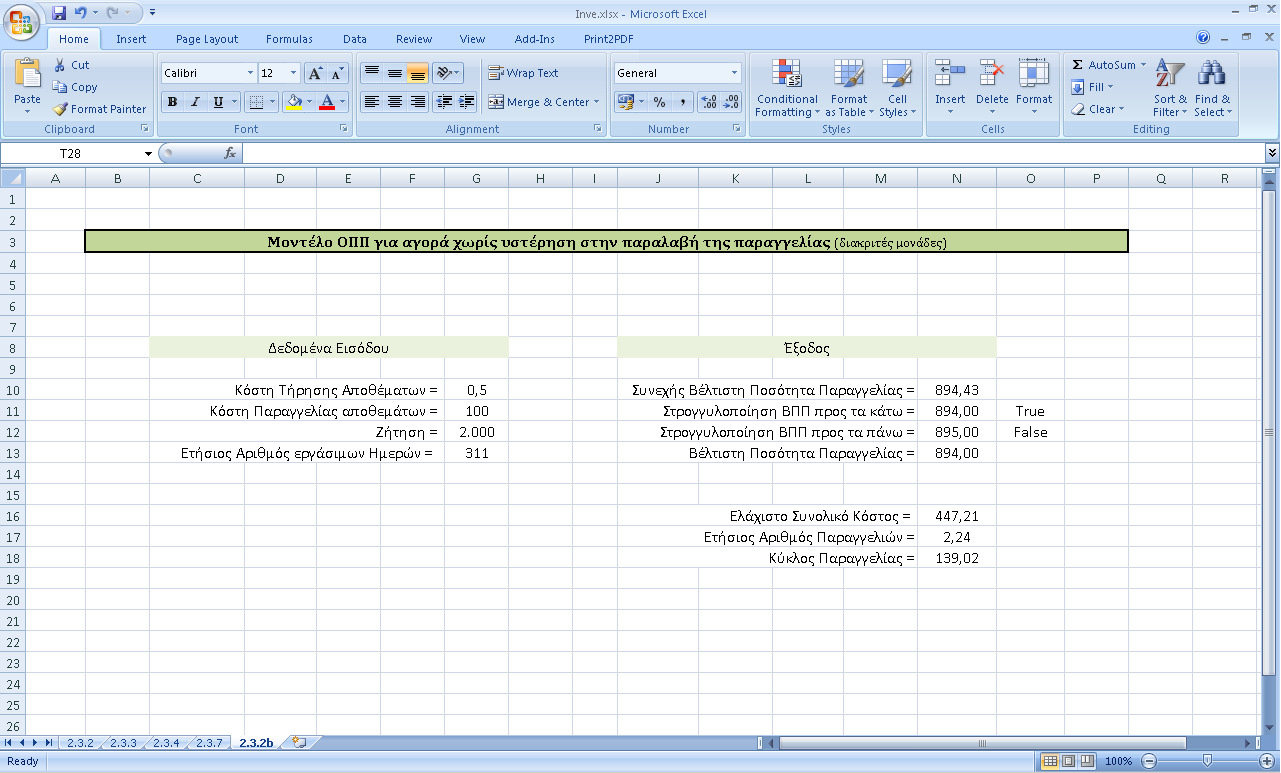
Task: Increase the font size
Action: 314,73
